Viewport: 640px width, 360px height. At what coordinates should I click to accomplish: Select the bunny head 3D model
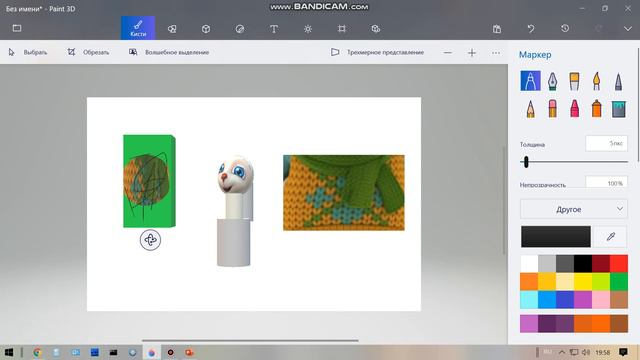[235, 176]
